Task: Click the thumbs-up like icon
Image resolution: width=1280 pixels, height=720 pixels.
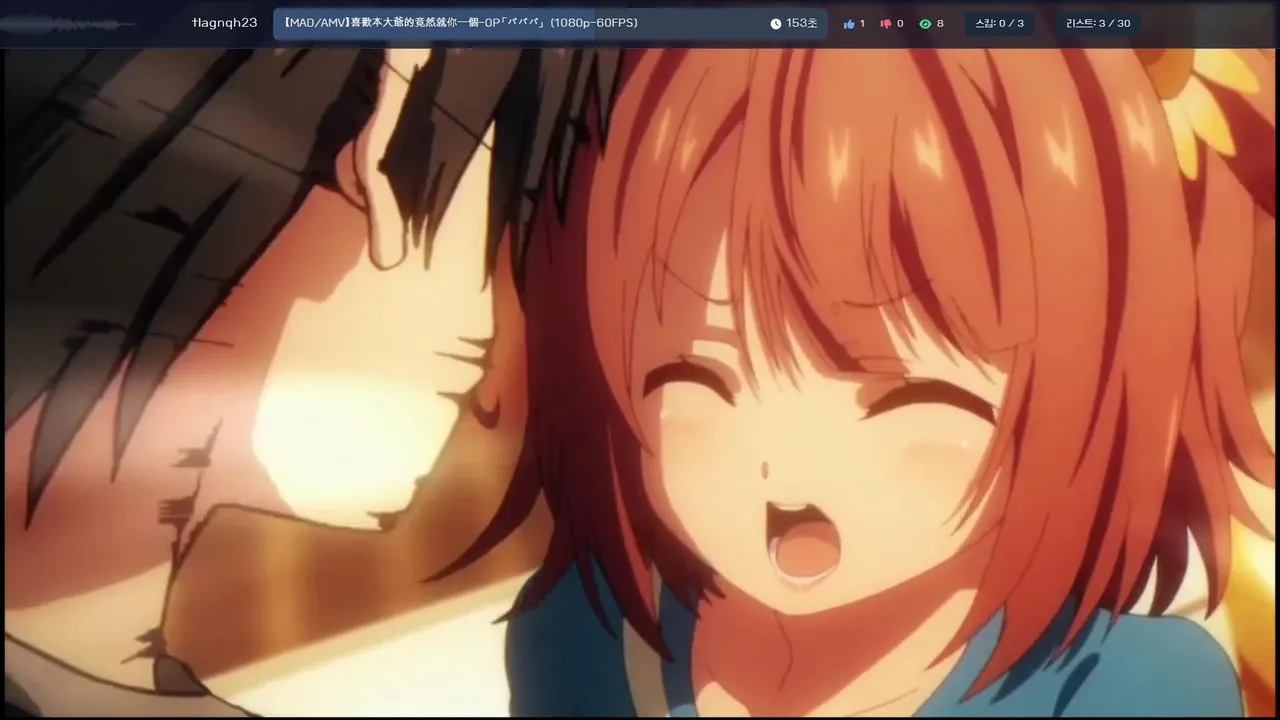Action: (x=849, y=23)
